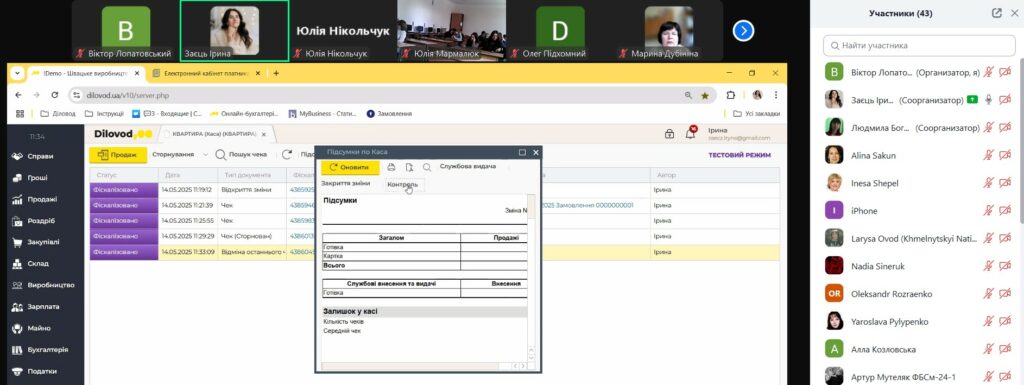1024x385 pixels.
Task: Go to the Роздріб sidebar section
Action: (x=41, y=221)
